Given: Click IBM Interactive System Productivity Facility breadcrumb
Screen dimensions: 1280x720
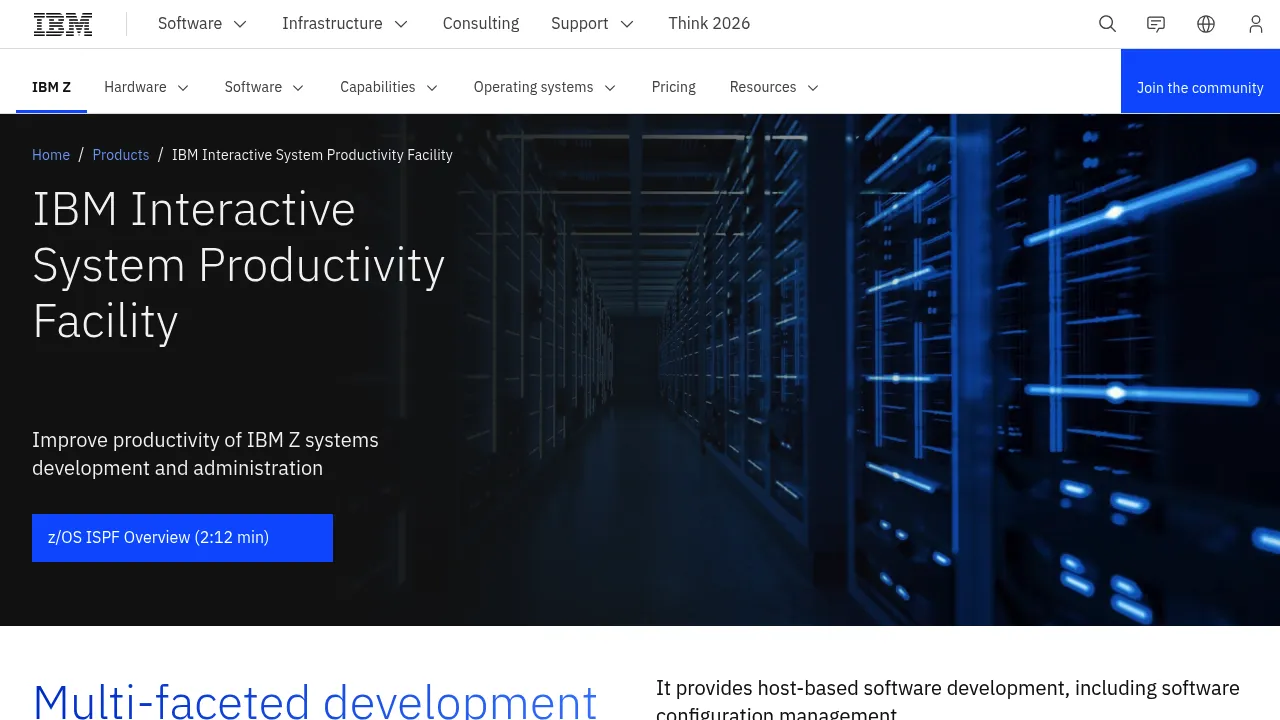Looking at the screenshot, I should (x=312, y=155).
